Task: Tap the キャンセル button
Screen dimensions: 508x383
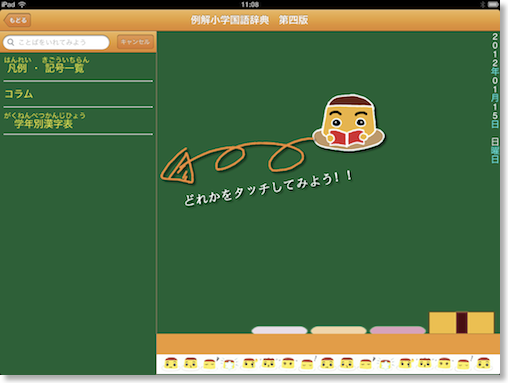Action: click(135, 42)
